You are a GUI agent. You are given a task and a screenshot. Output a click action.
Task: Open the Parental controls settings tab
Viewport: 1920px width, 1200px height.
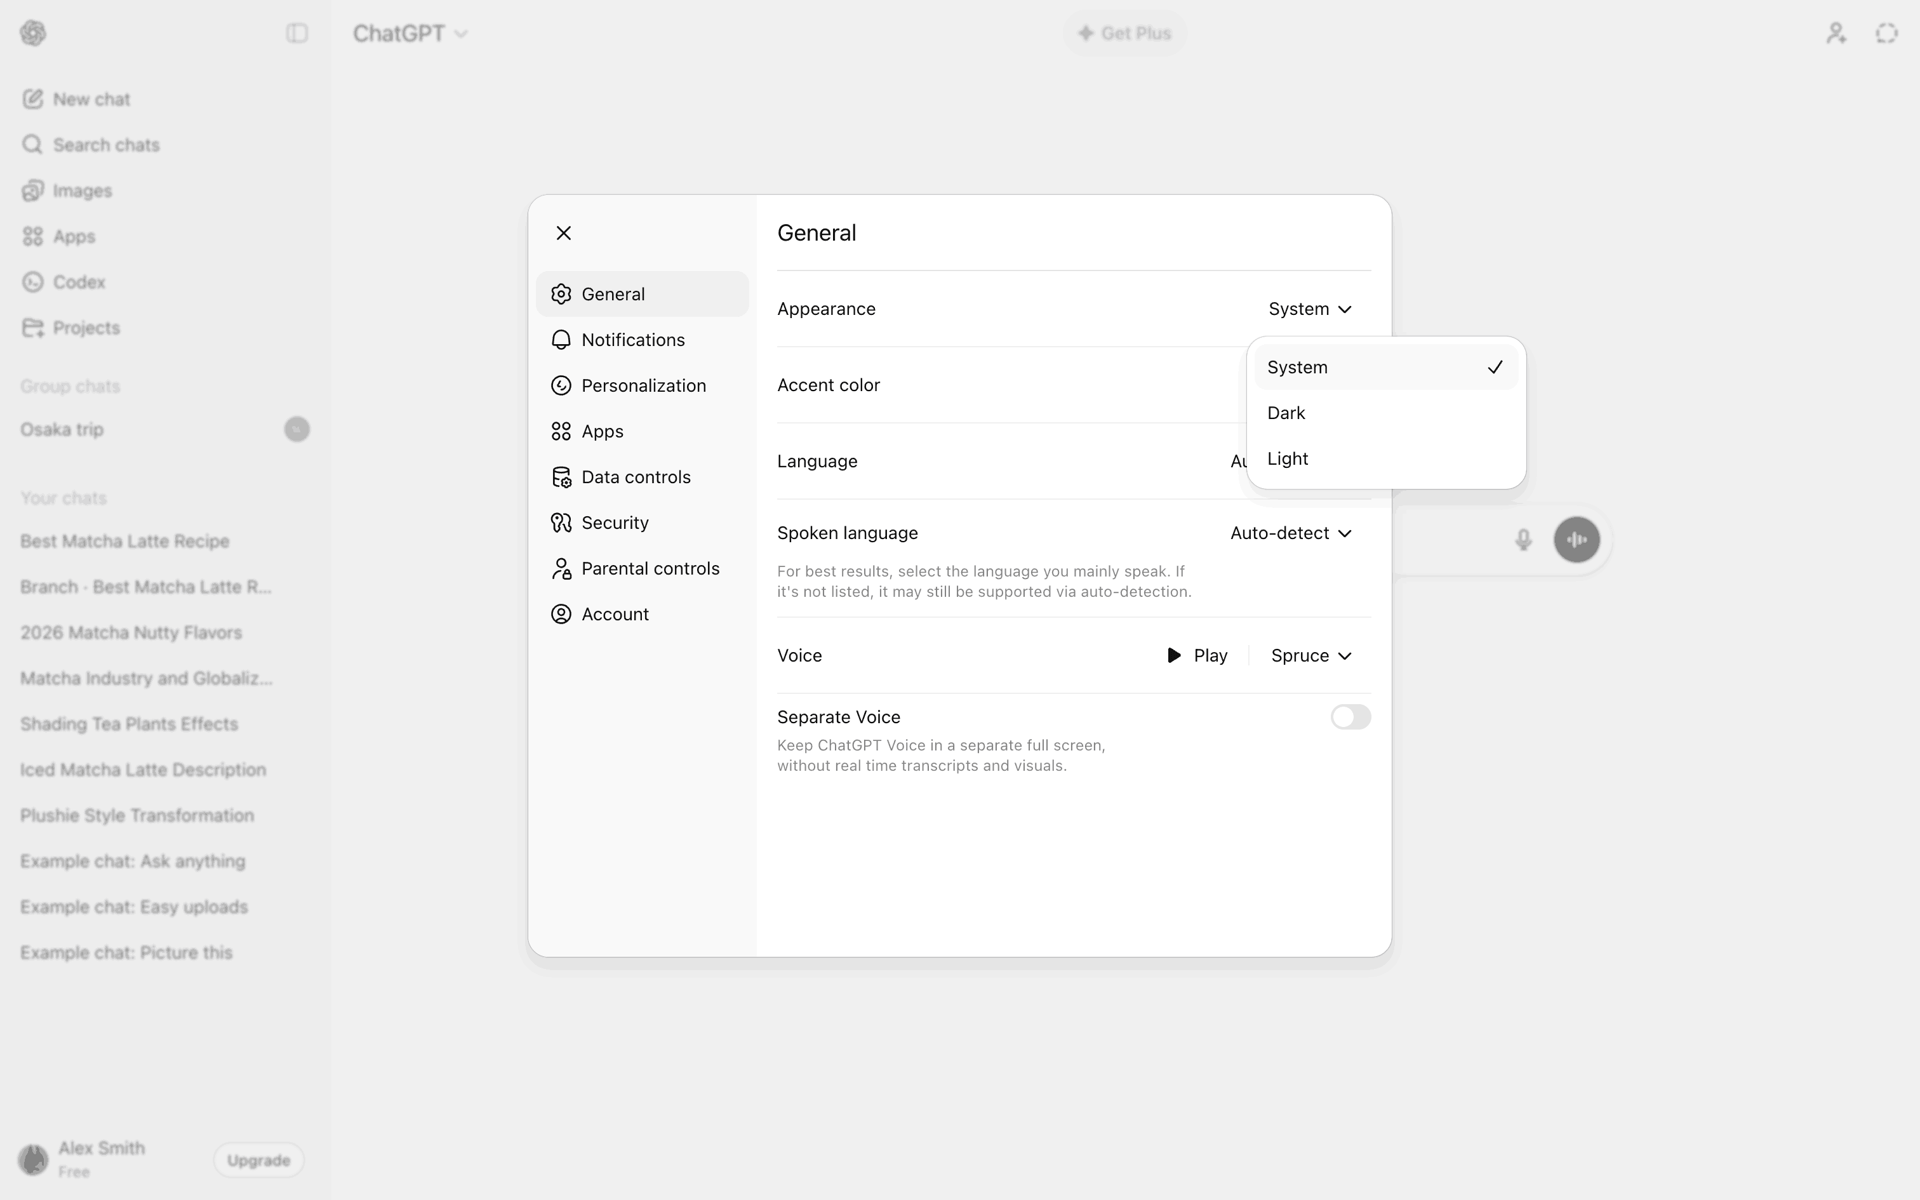642,568
